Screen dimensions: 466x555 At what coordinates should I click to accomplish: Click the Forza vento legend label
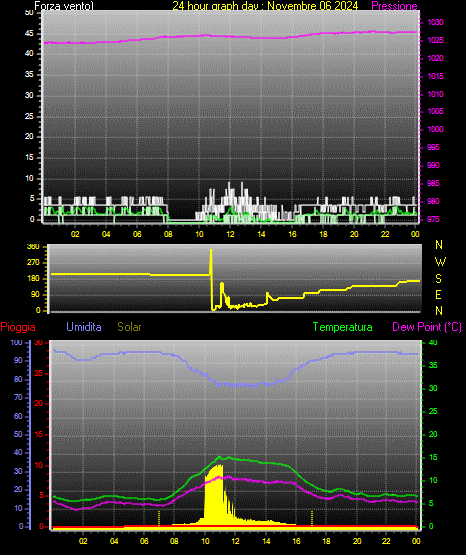[64, 5]
